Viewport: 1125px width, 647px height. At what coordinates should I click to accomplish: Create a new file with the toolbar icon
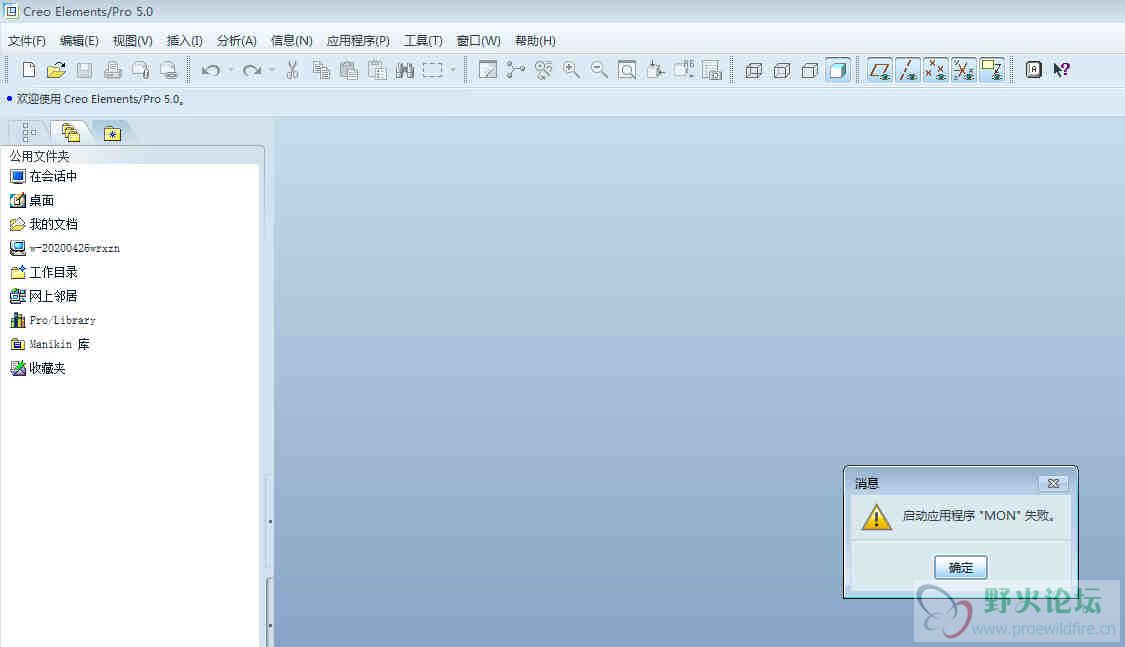(x=29, y=70)
